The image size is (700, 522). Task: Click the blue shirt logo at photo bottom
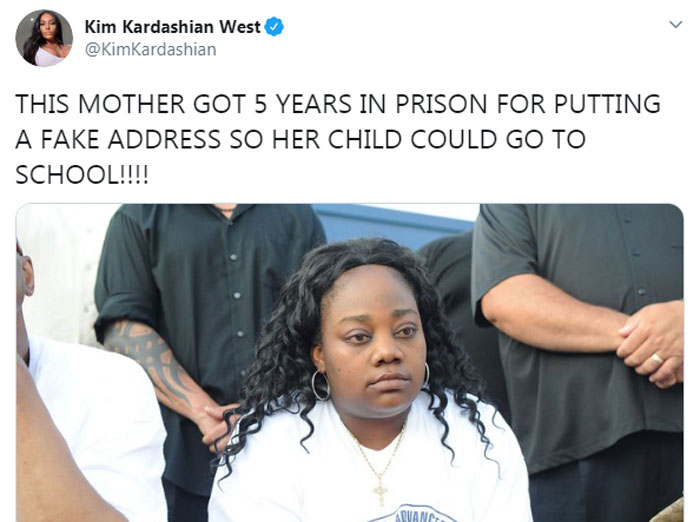[413, 514]
